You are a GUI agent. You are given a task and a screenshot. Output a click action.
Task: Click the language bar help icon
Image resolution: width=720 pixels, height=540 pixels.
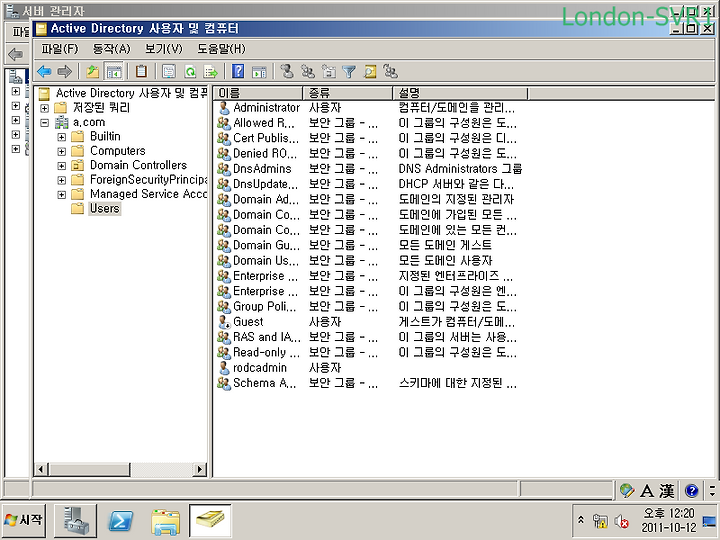click(691, 491)
